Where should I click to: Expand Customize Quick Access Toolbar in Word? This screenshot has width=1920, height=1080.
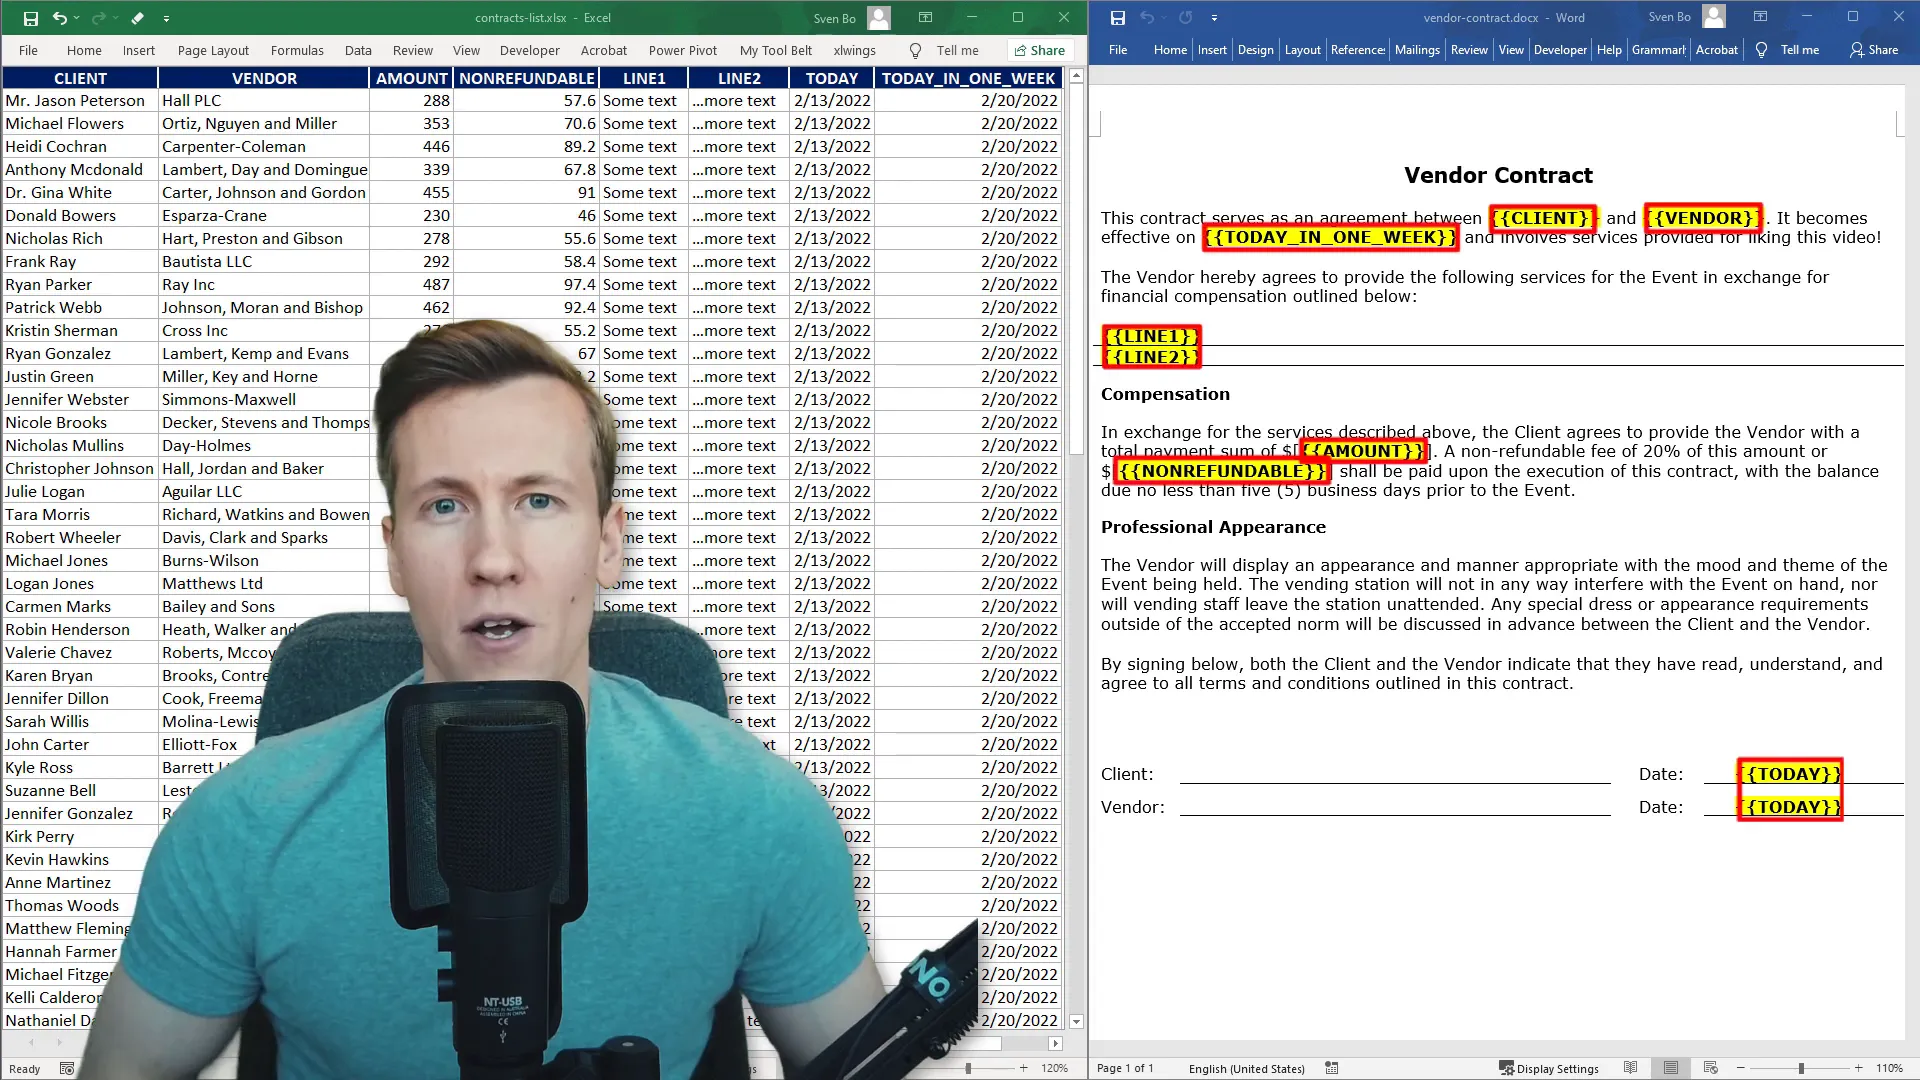(1214, 18)
